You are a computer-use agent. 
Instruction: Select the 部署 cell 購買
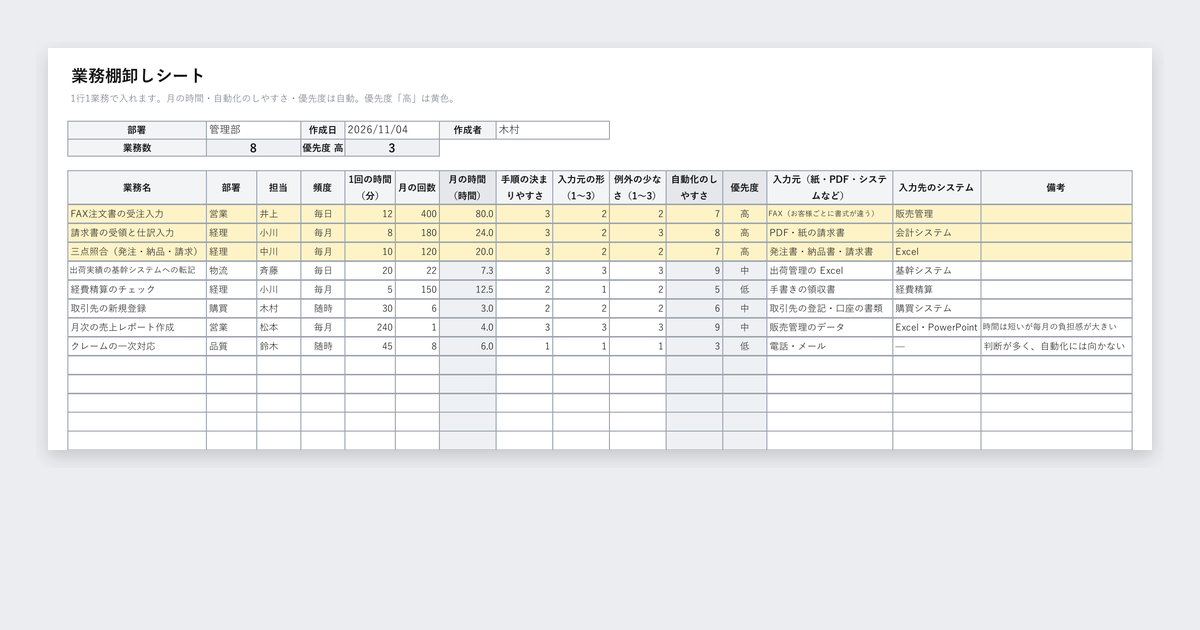(231, 309)
